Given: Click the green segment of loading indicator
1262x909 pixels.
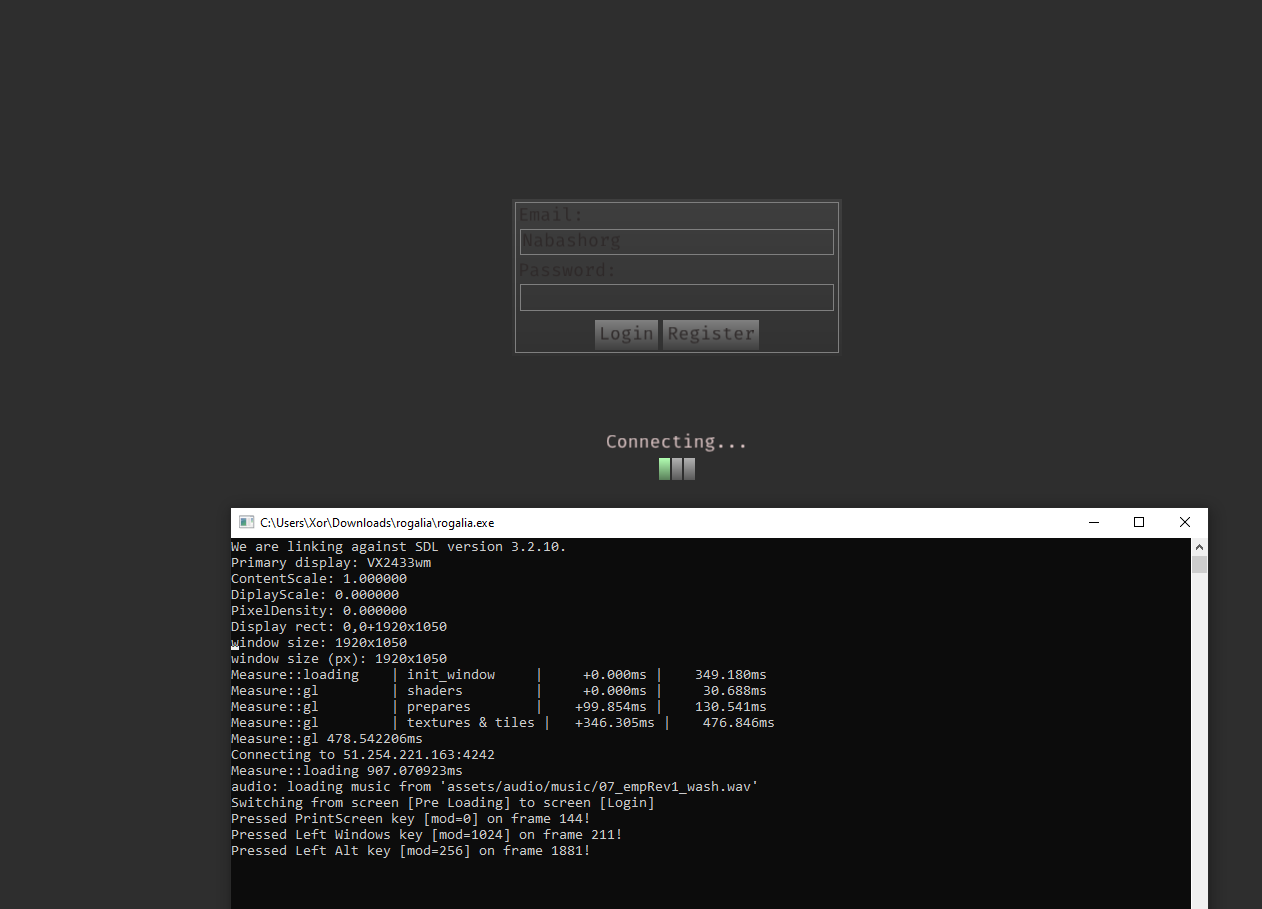Looking at the screenshot, I should click(x=664, y=469).
